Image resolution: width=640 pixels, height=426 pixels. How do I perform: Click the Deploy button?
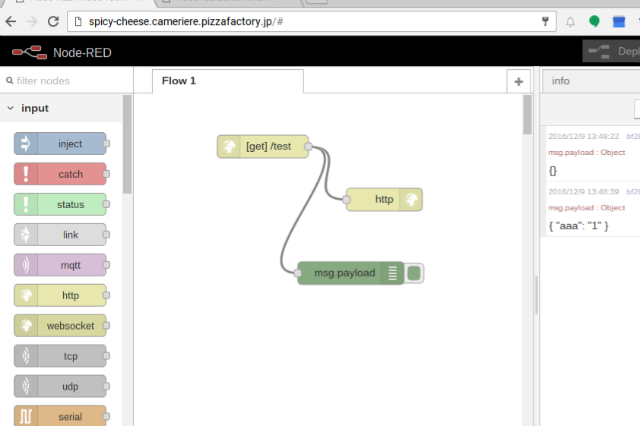tap(612, 51)
